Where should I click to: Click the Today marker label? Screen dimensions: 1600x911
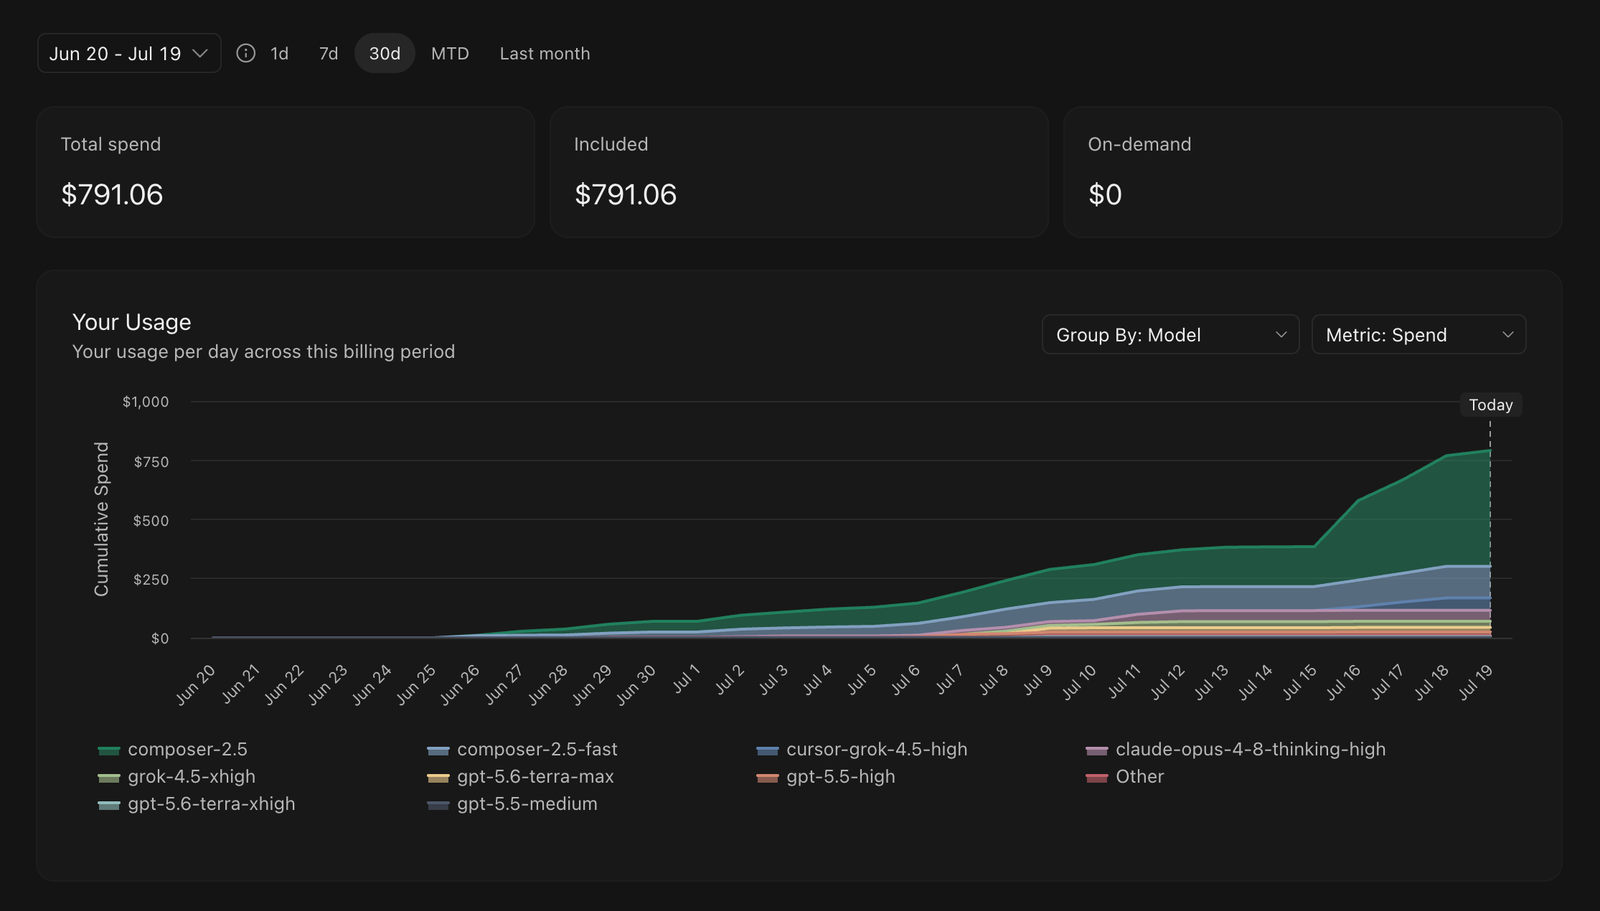1490,405
